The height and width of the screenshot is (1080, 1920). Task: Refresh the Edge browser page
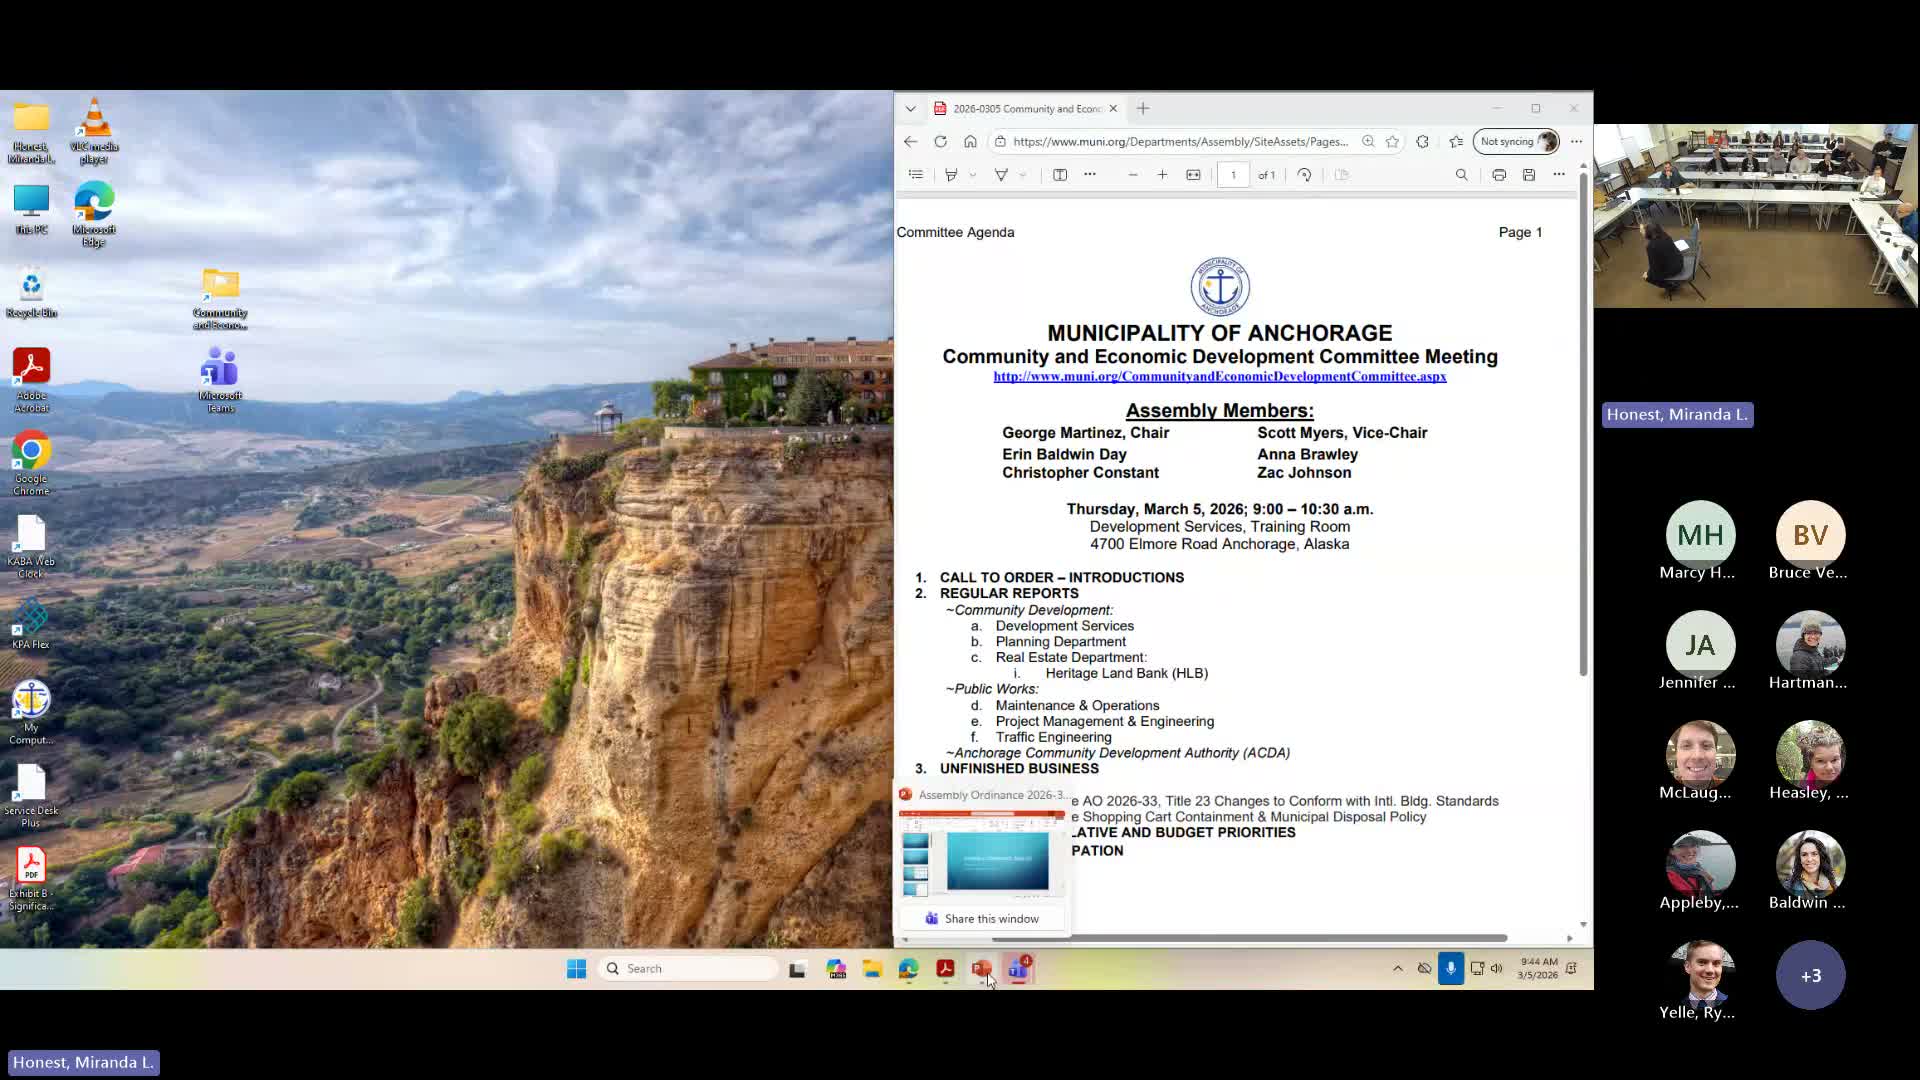tap(940, 141)
